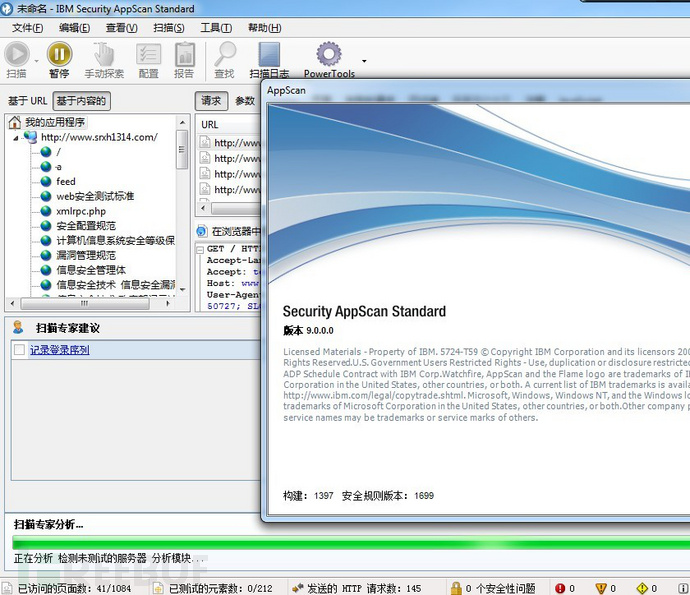Open the 文件(F) menu

27,28
